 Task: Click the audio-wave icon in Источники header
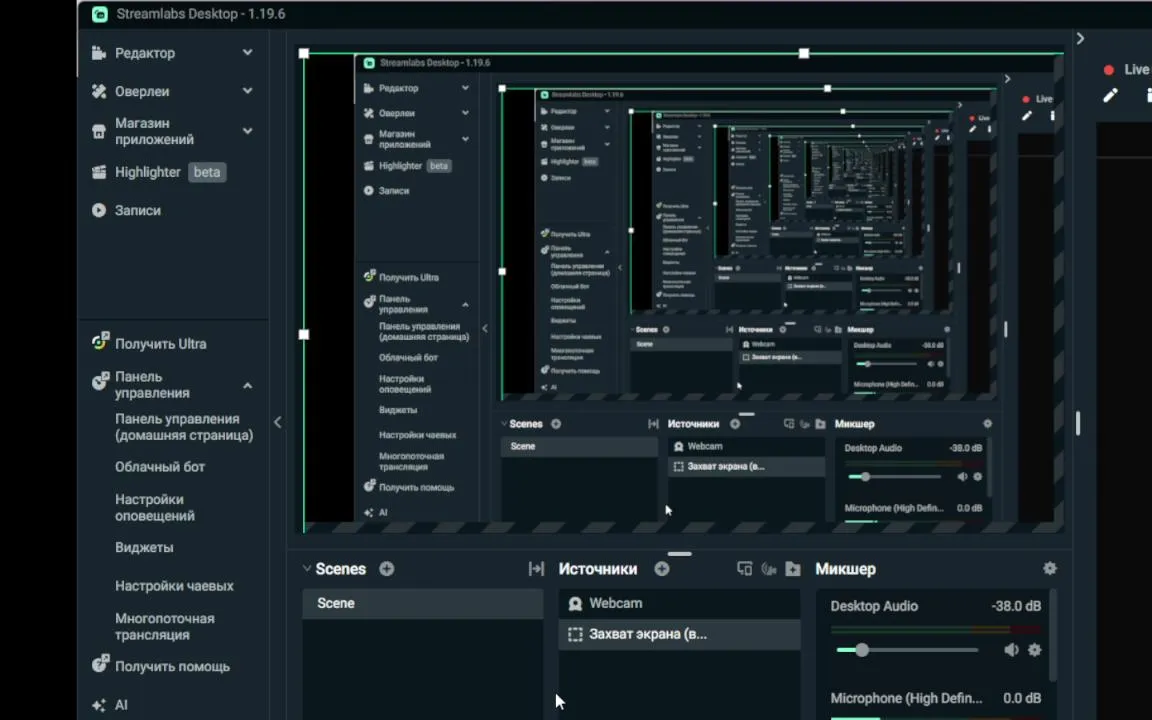[x=768, y=569]
